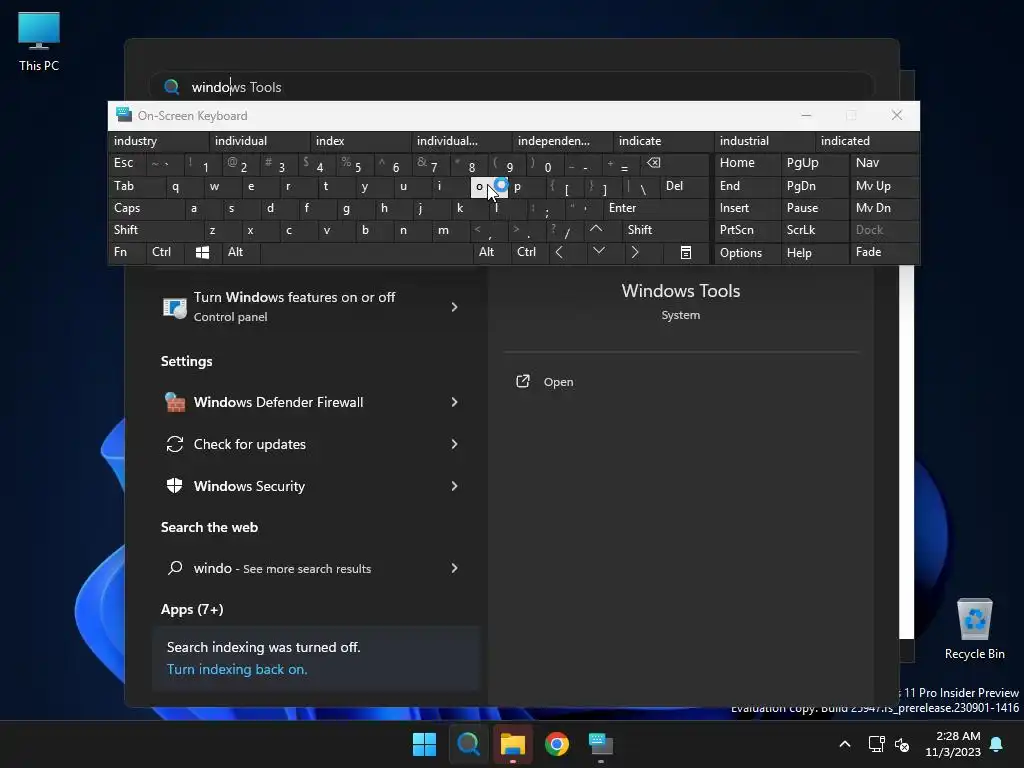Expand Windows Security result arrow
The width and height of the screenshot is (1024, 768).
coord(454,486)
